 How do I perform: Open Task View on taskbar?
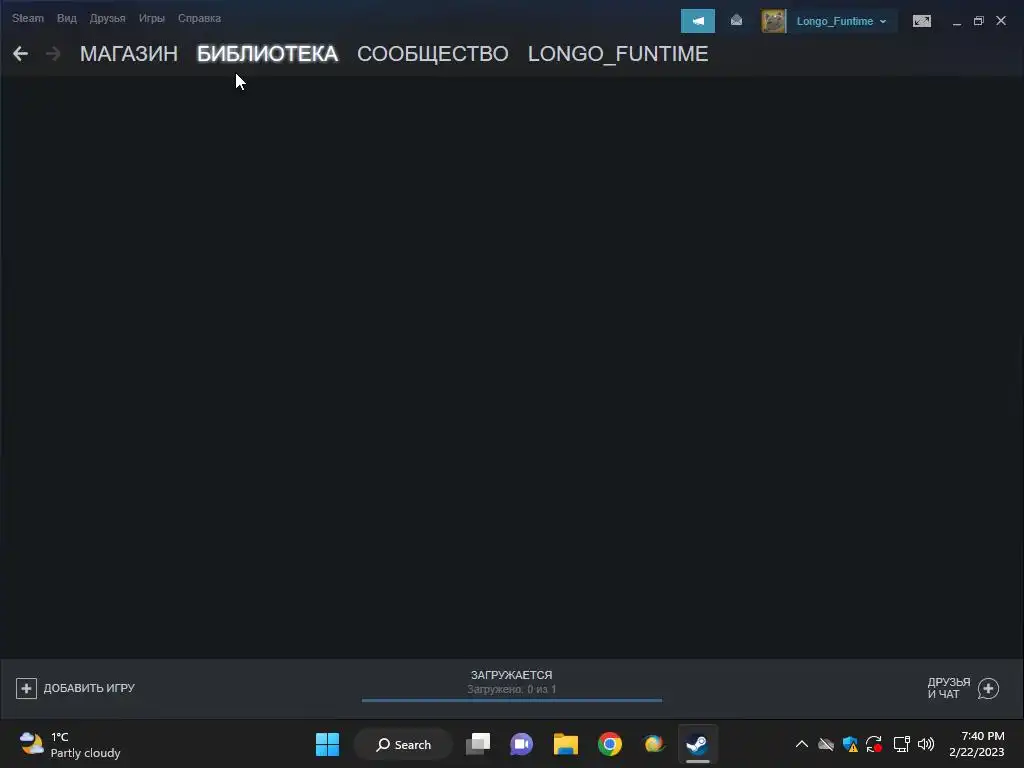point(478,744)
